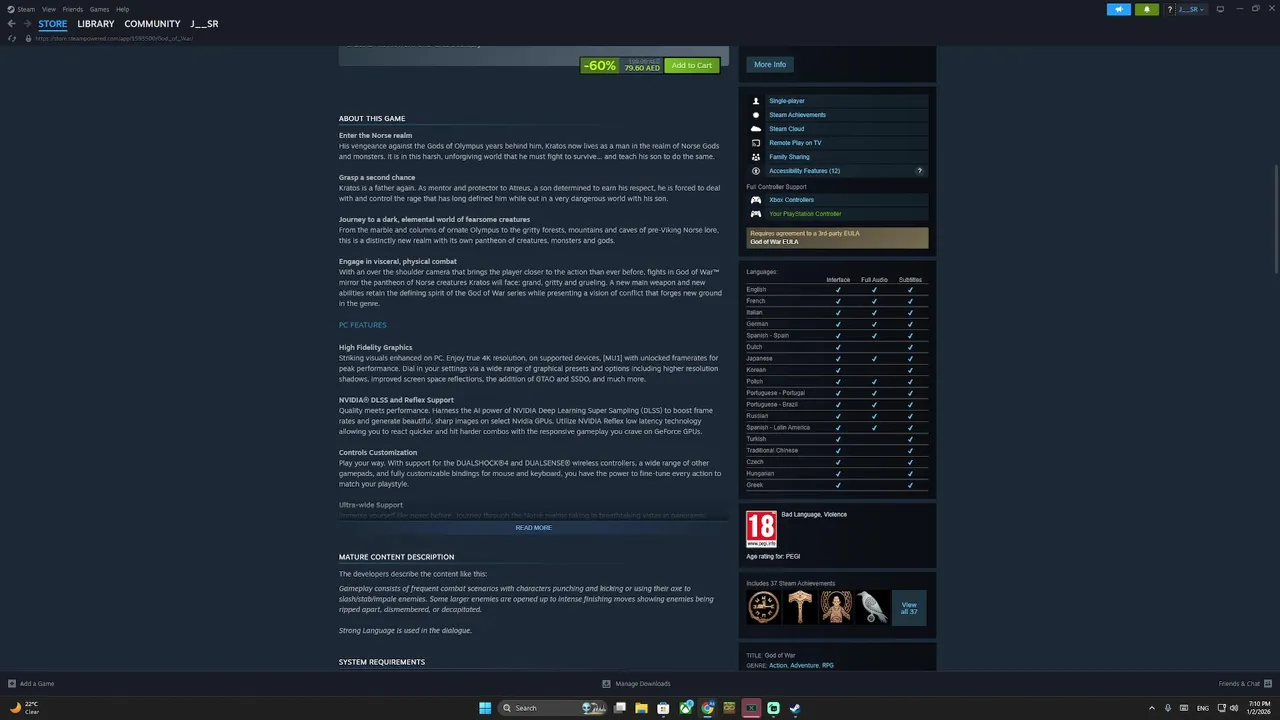Viewport: 1280px width, 720px height.
Task: Click the Add a Game text
Action: tap(37, 684)
